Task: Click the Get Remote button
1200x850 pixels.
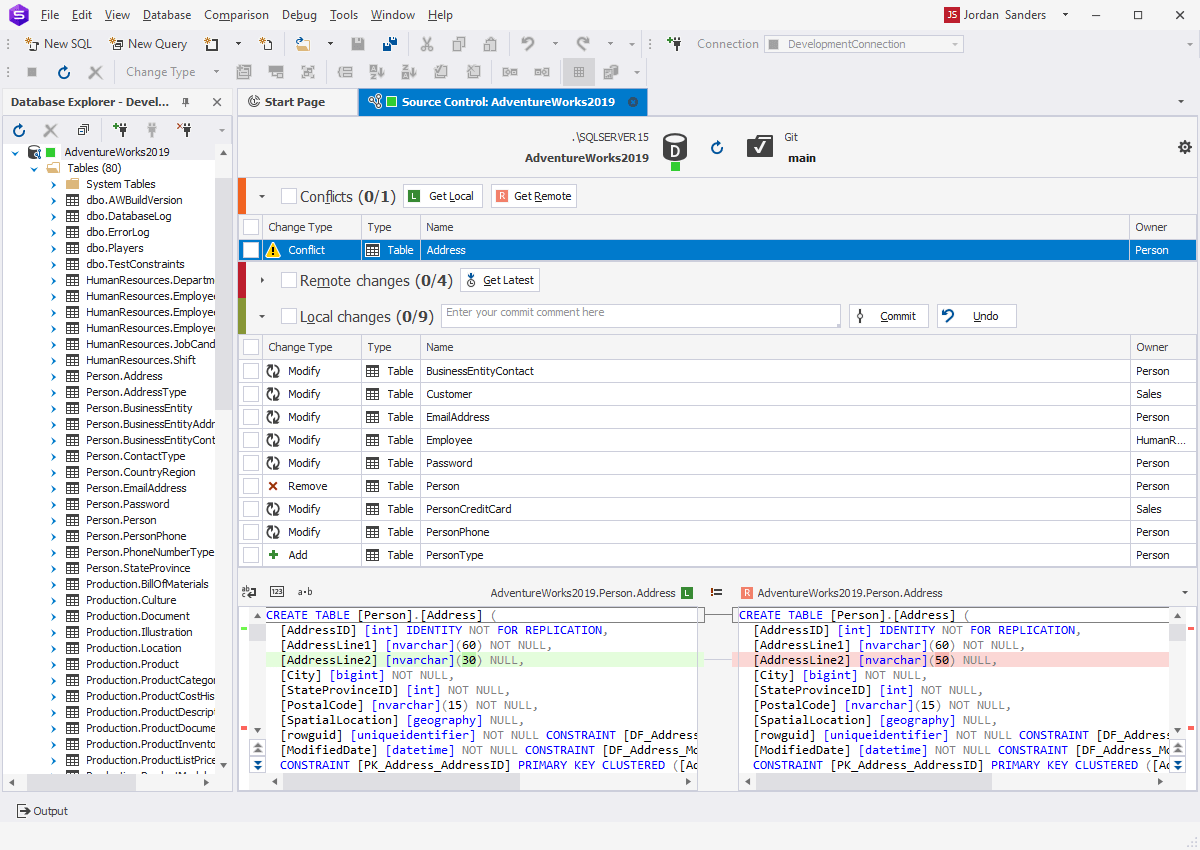Action: click(x=533, y=195)
